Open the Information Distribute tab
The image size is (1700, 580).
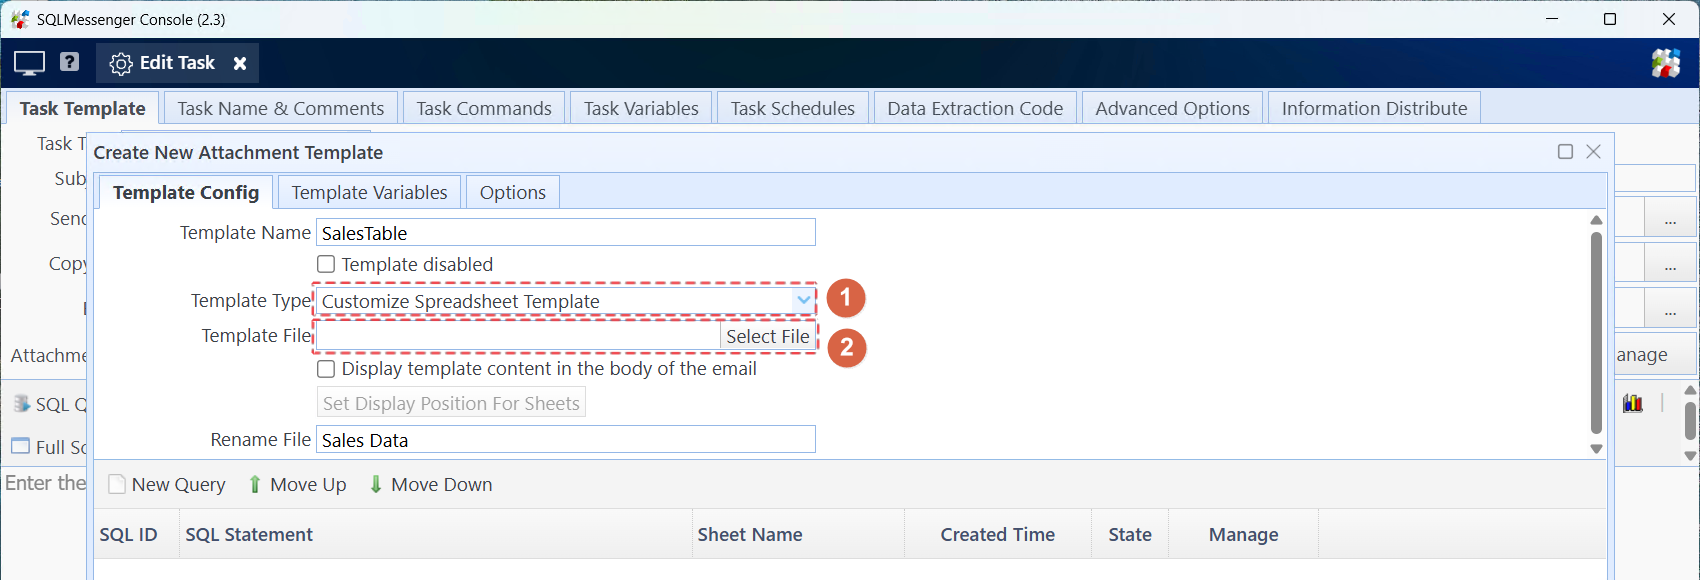(1374, 108)
